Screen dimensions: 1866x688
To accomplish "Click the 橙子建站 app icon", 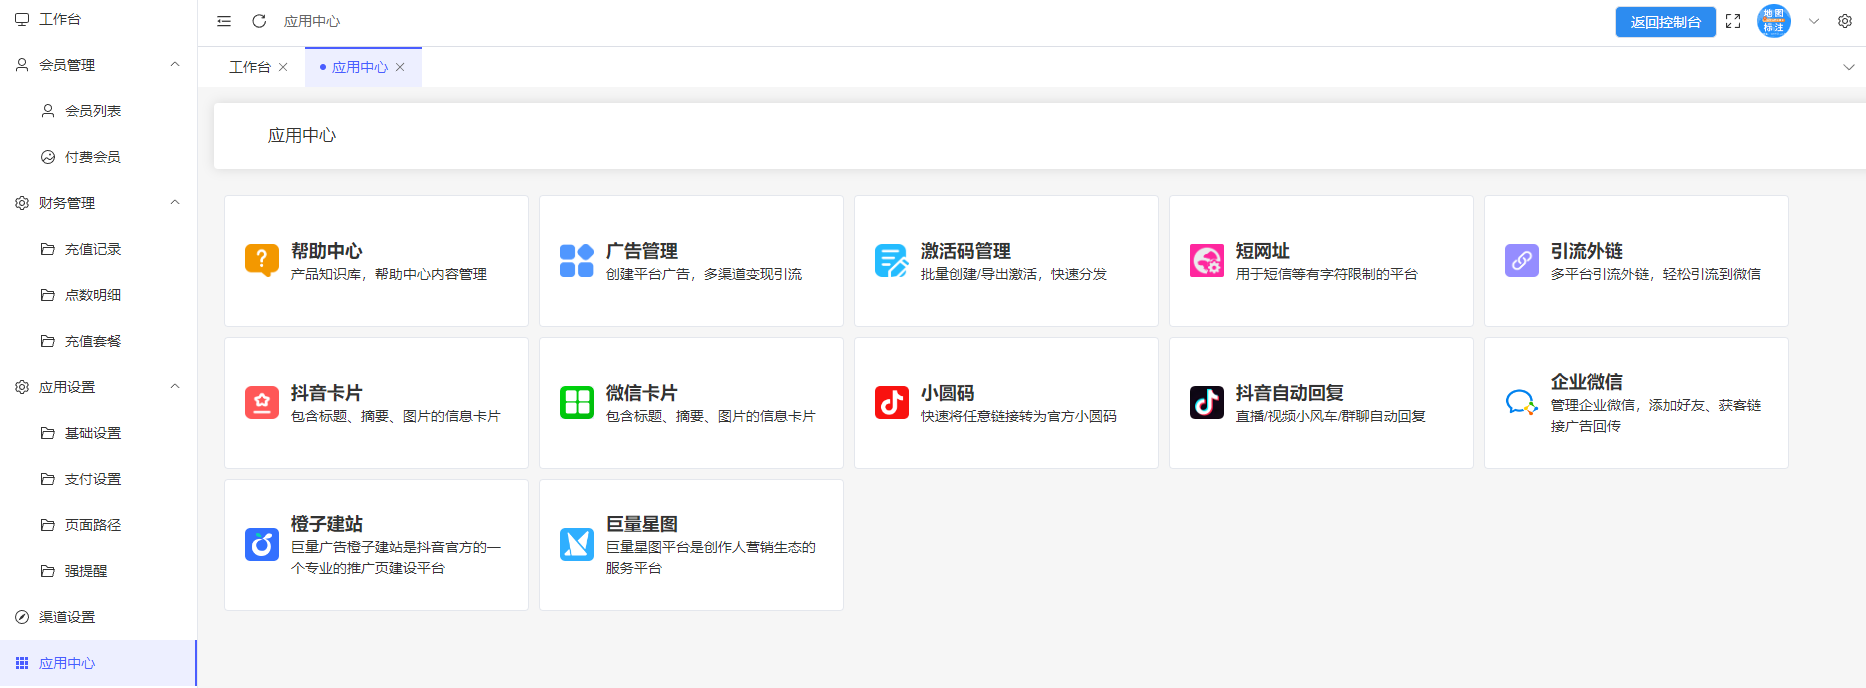I will click(262, 544).
